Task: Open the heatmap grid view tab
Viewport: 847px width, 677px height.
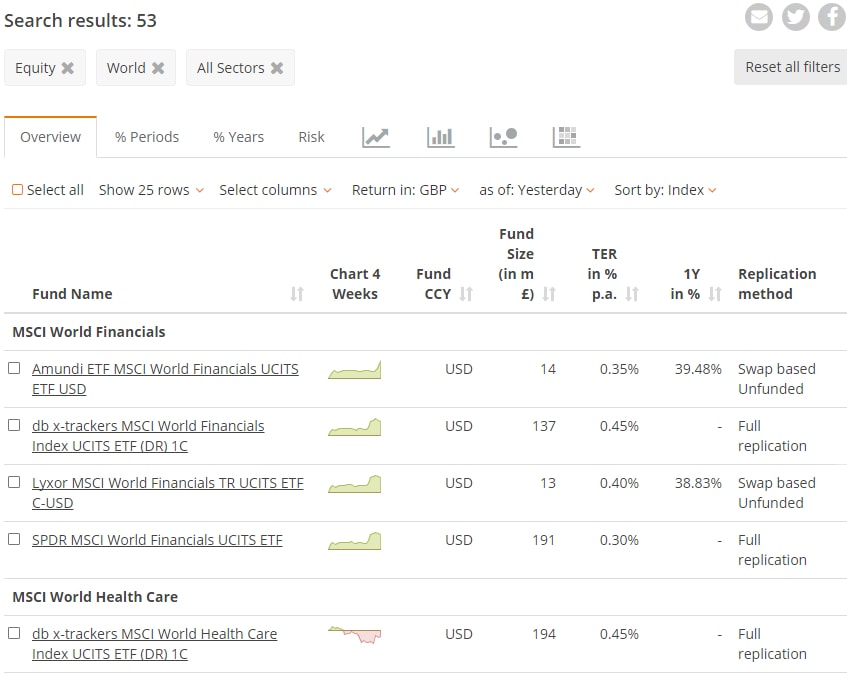Action: point(566,137)
